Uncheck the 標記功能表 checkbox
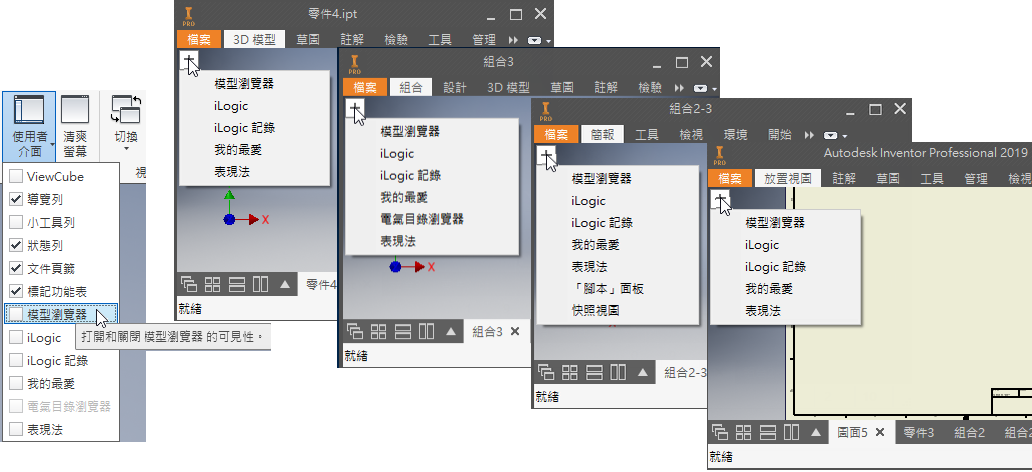Viewport: 1032px width, 472px height. click(16, 291)
